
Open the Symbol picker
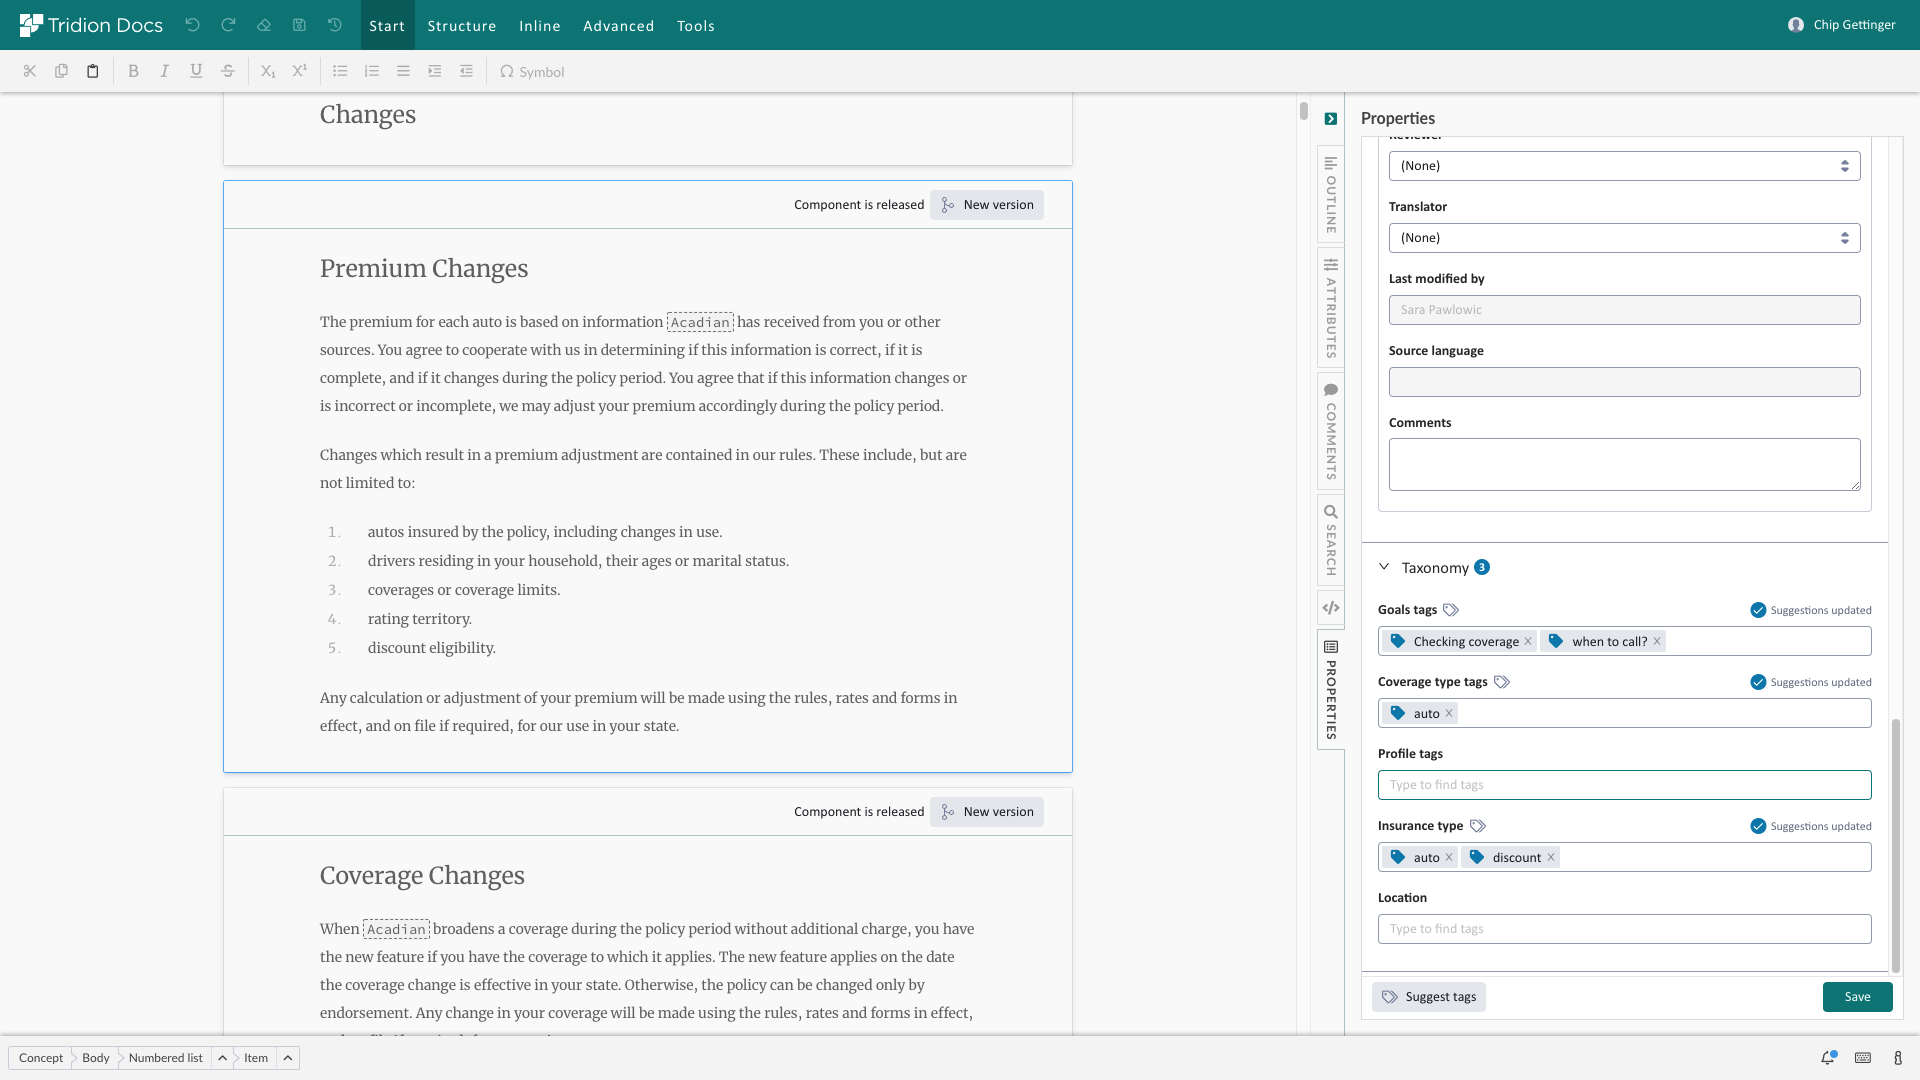(x=532, y=72)
